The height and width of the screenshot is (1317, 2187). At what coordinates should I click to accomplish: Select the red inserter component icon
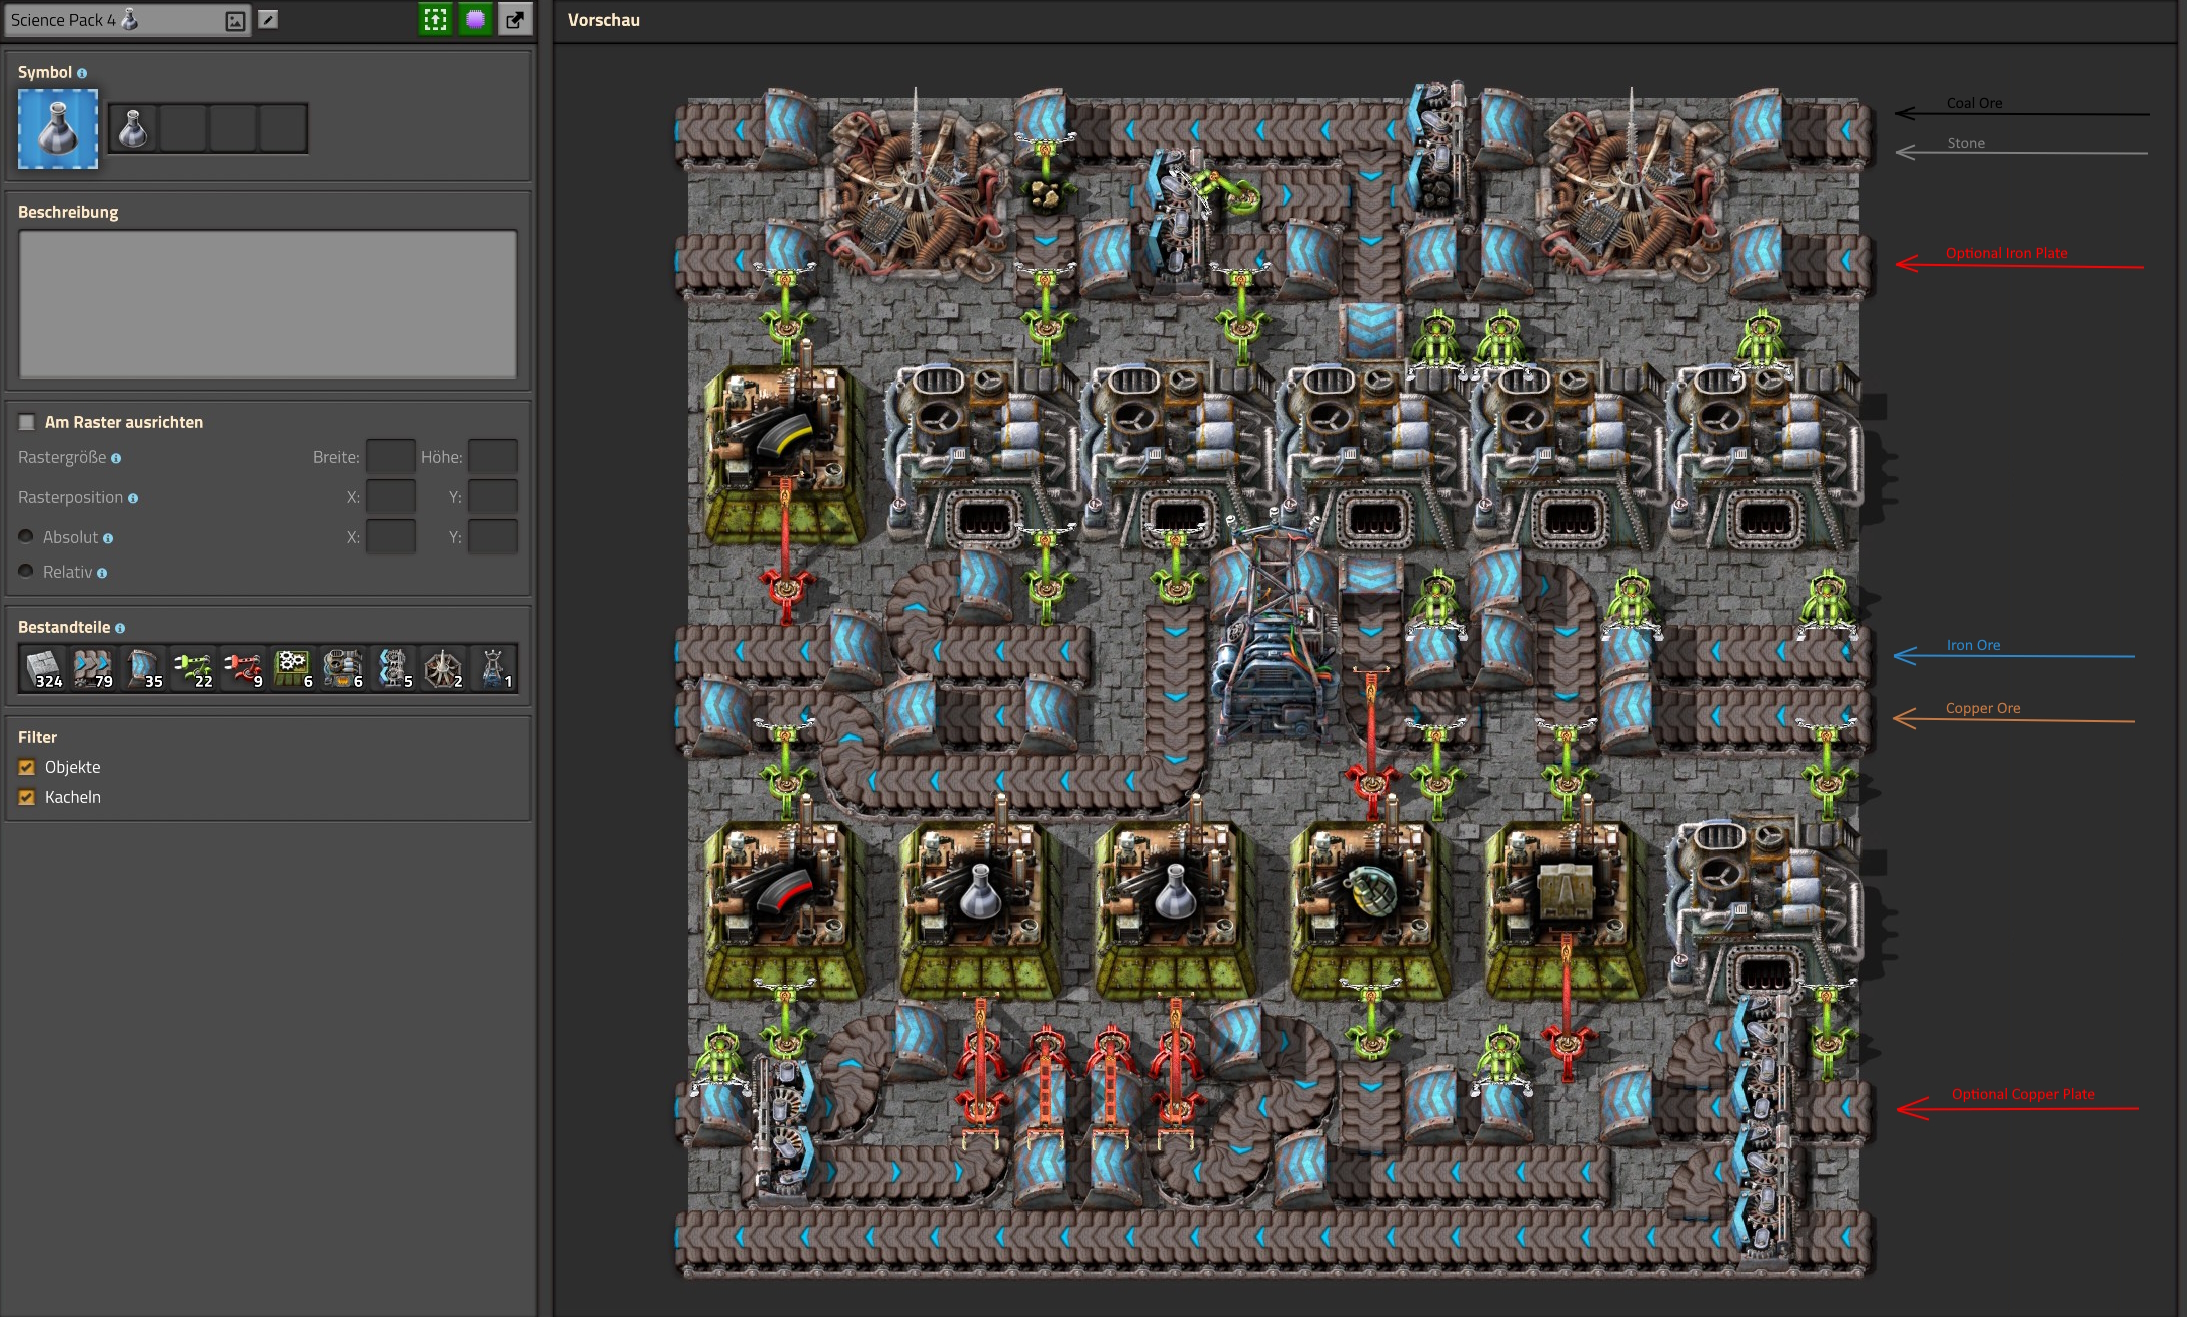pyautogui.click(x=243, y=668)
